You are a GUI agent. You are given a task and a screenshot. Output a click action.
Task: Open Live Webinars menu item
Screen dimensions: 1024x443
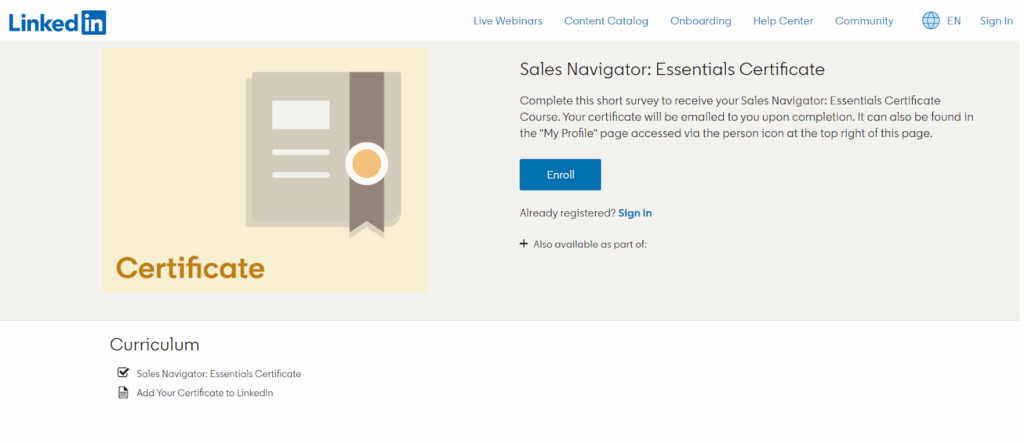[507, 21]
